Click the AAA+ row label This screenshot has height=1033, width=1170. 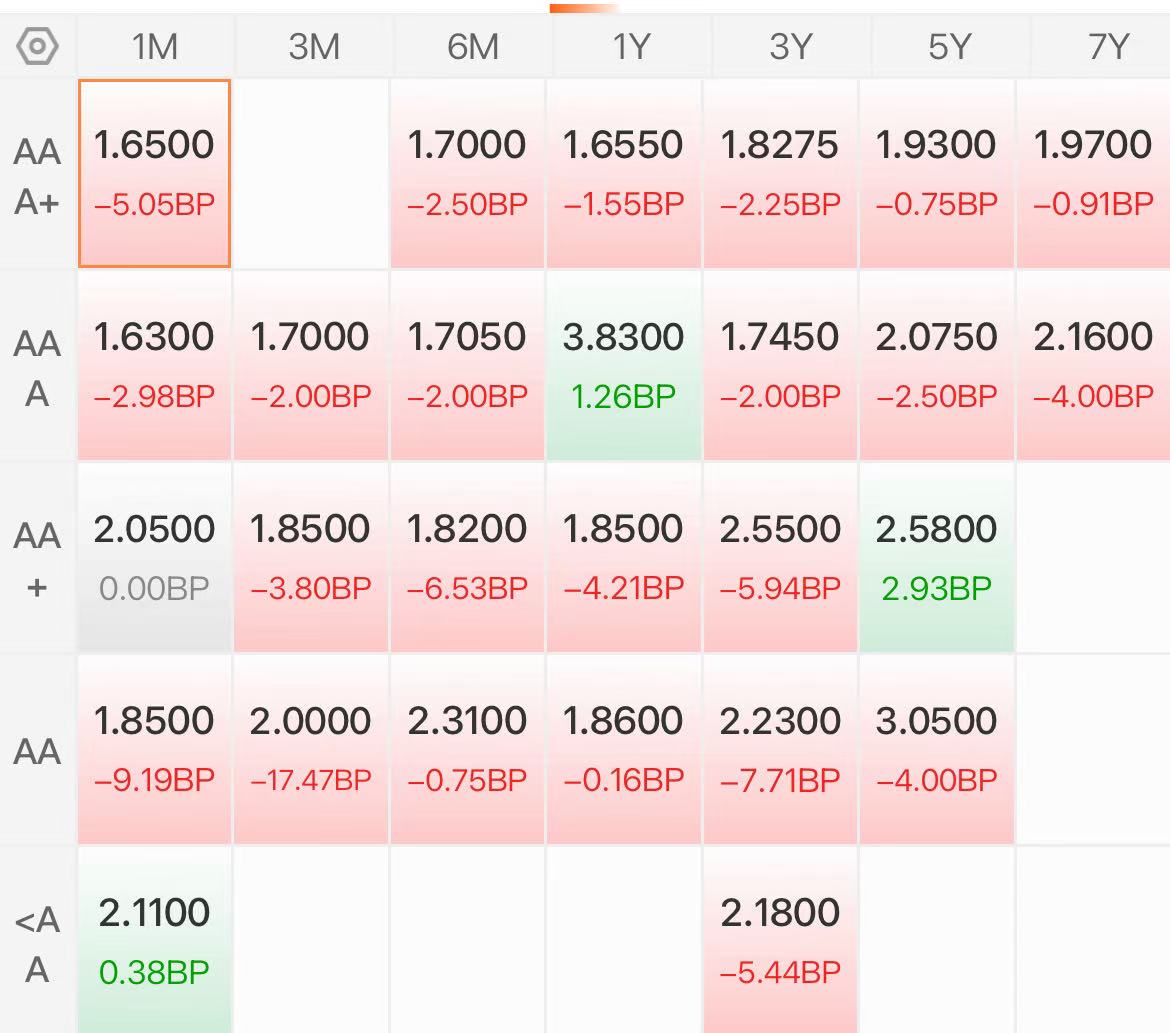(x=37, y=176)
